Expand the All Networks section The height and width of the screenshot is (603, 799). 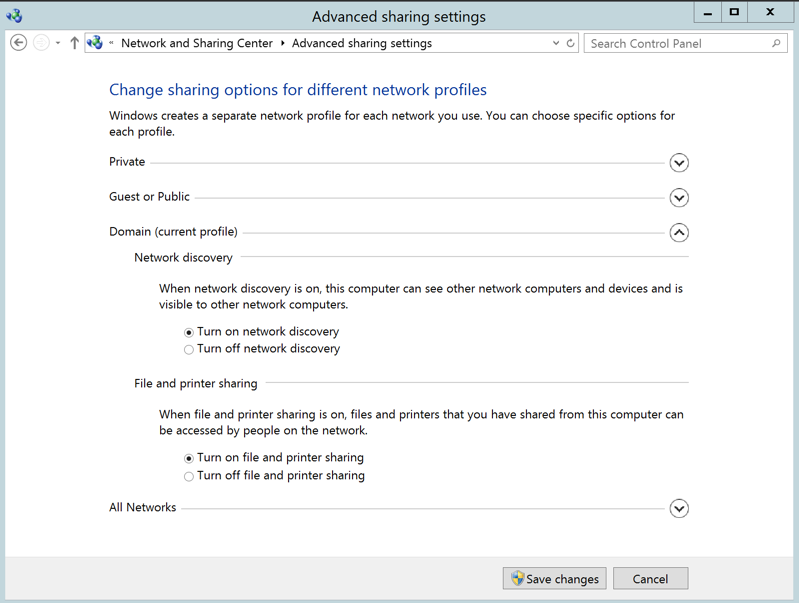coord(679,508)
